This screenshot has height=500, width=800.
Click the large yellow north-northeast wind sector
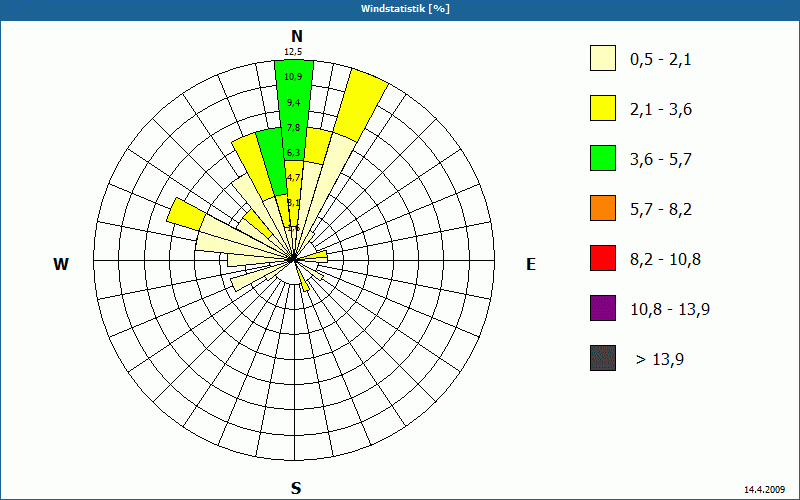[x=361, y=106]
